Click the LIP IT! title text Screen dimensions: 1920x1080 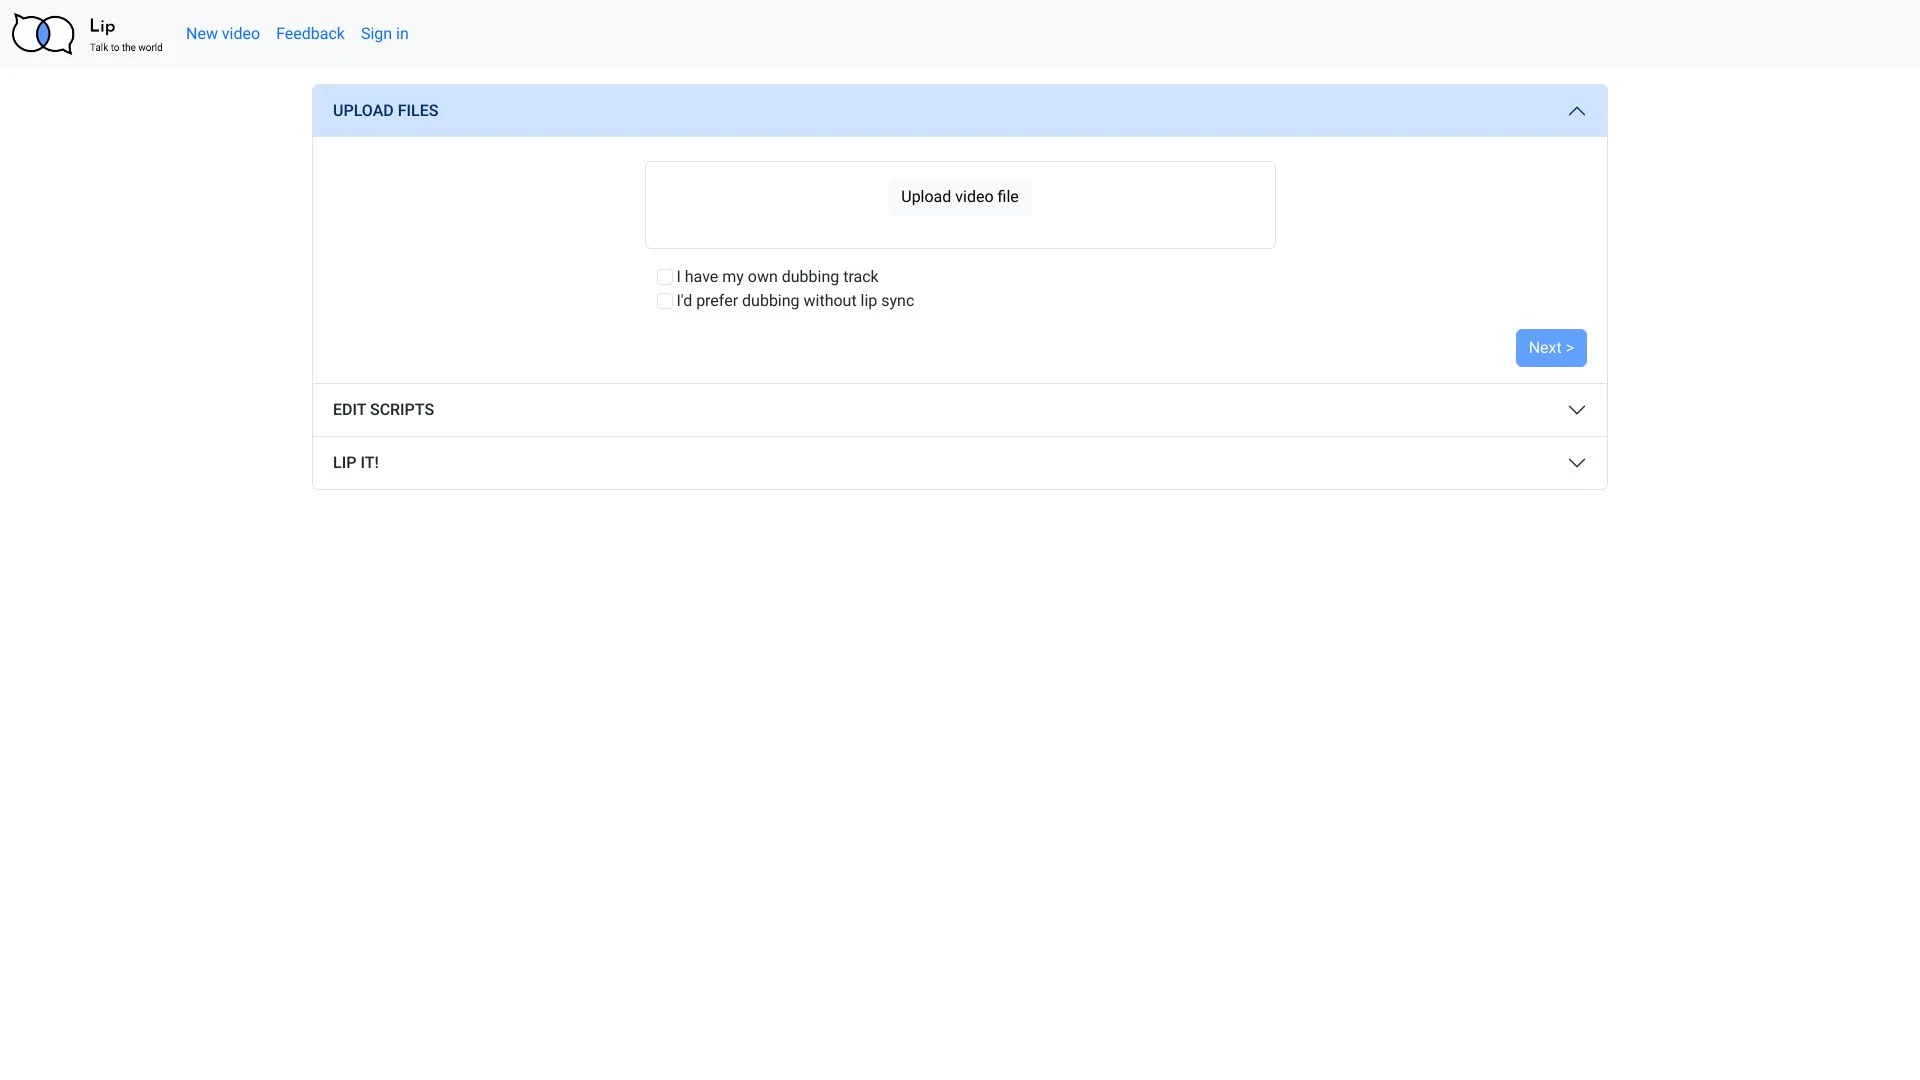coord(355,463)
